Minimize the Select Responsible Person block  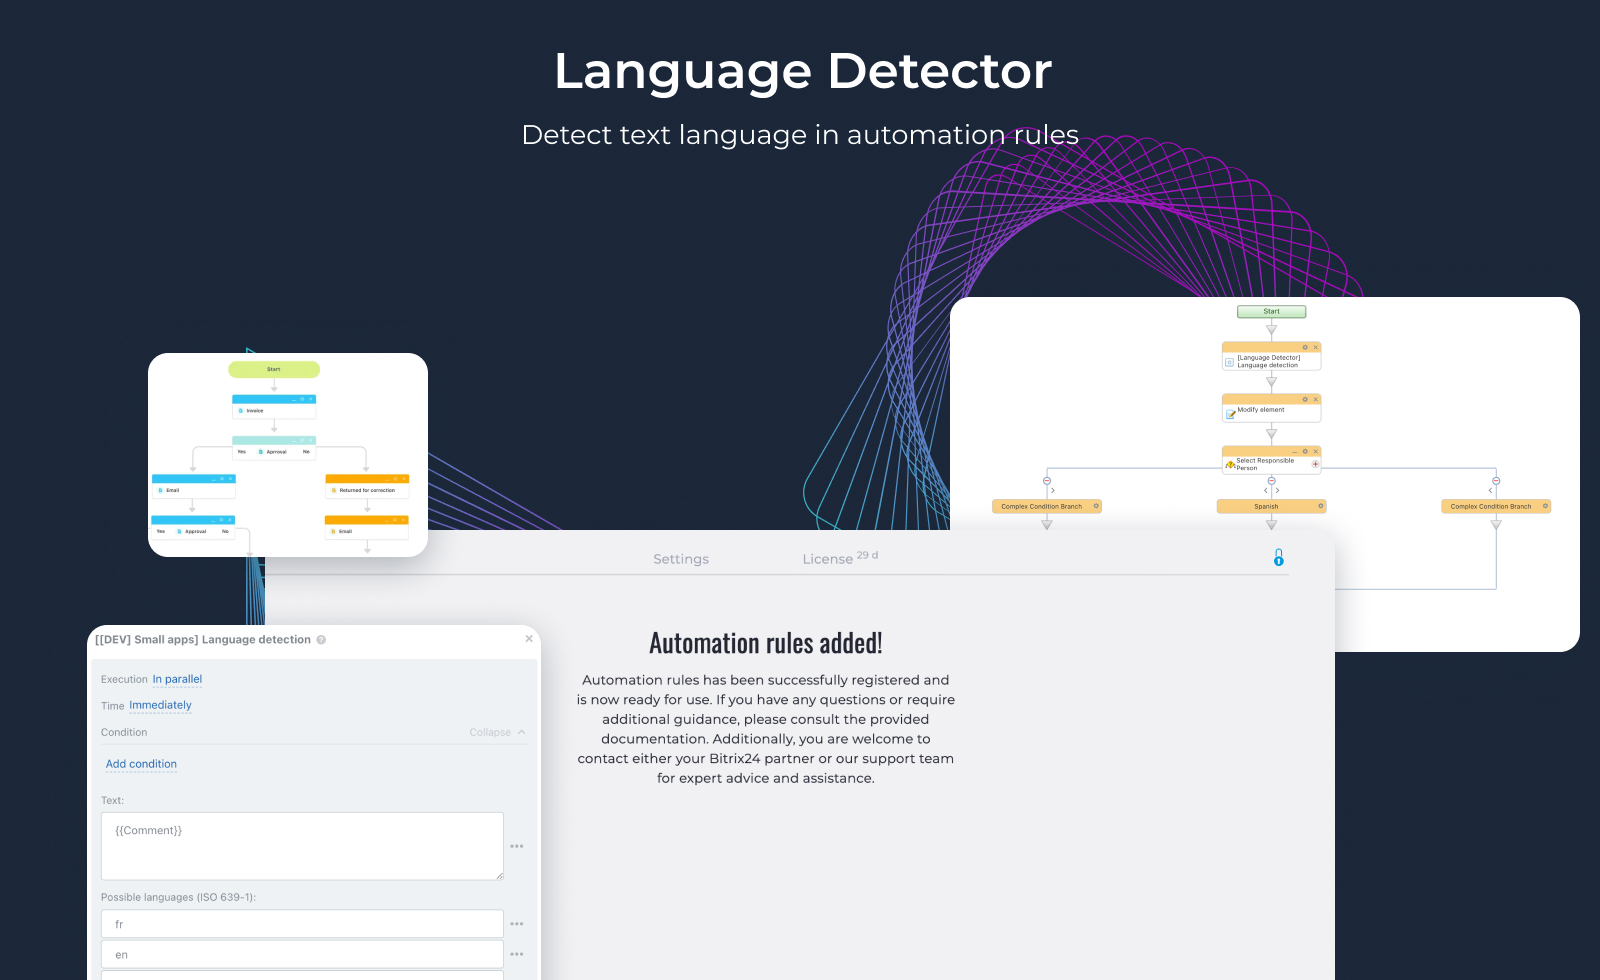coord(1294,452)
